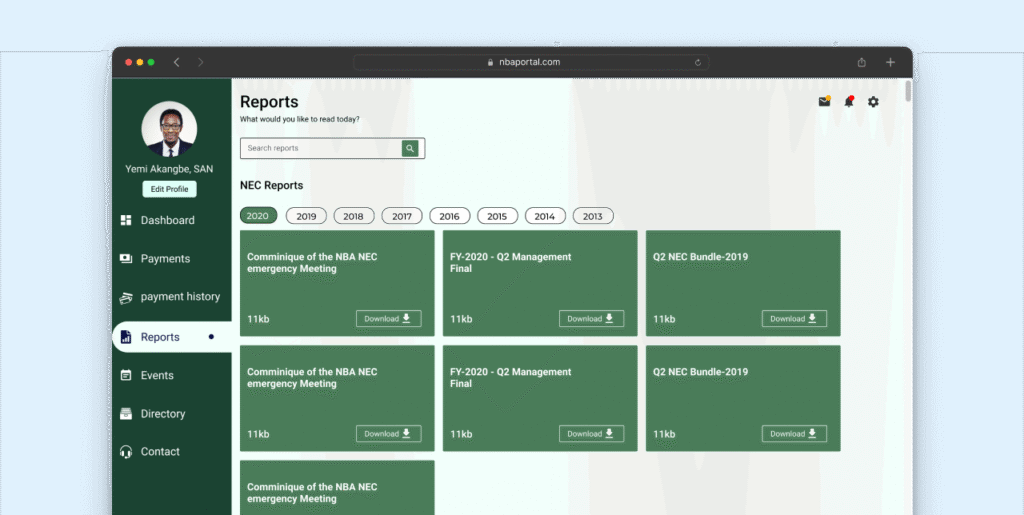This screenshot has width=1024, height=515.
Task: Open the mail envelope icon
Action: pos(824,102)
